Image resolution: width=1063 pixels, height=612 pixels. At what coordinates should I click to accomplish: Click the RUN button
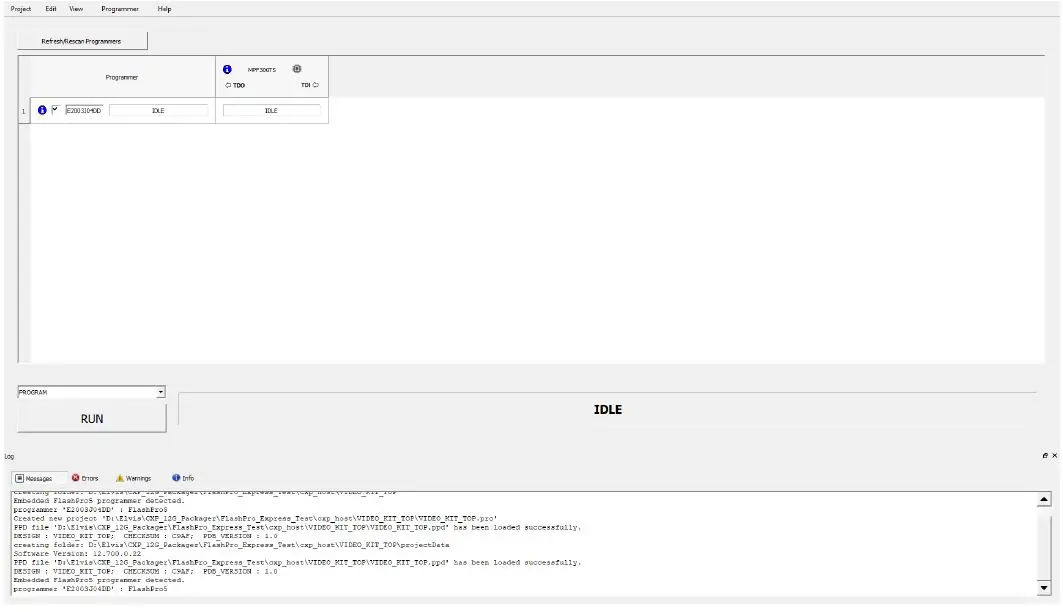coord(92,419)
